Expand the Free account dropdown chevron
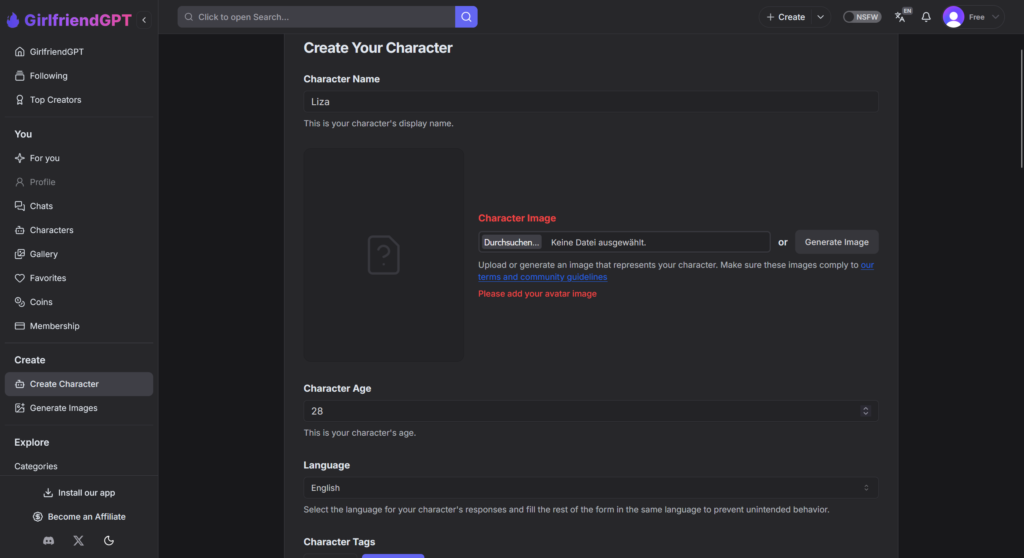Viewport: 1024px width, 558px height. point(995,17)
